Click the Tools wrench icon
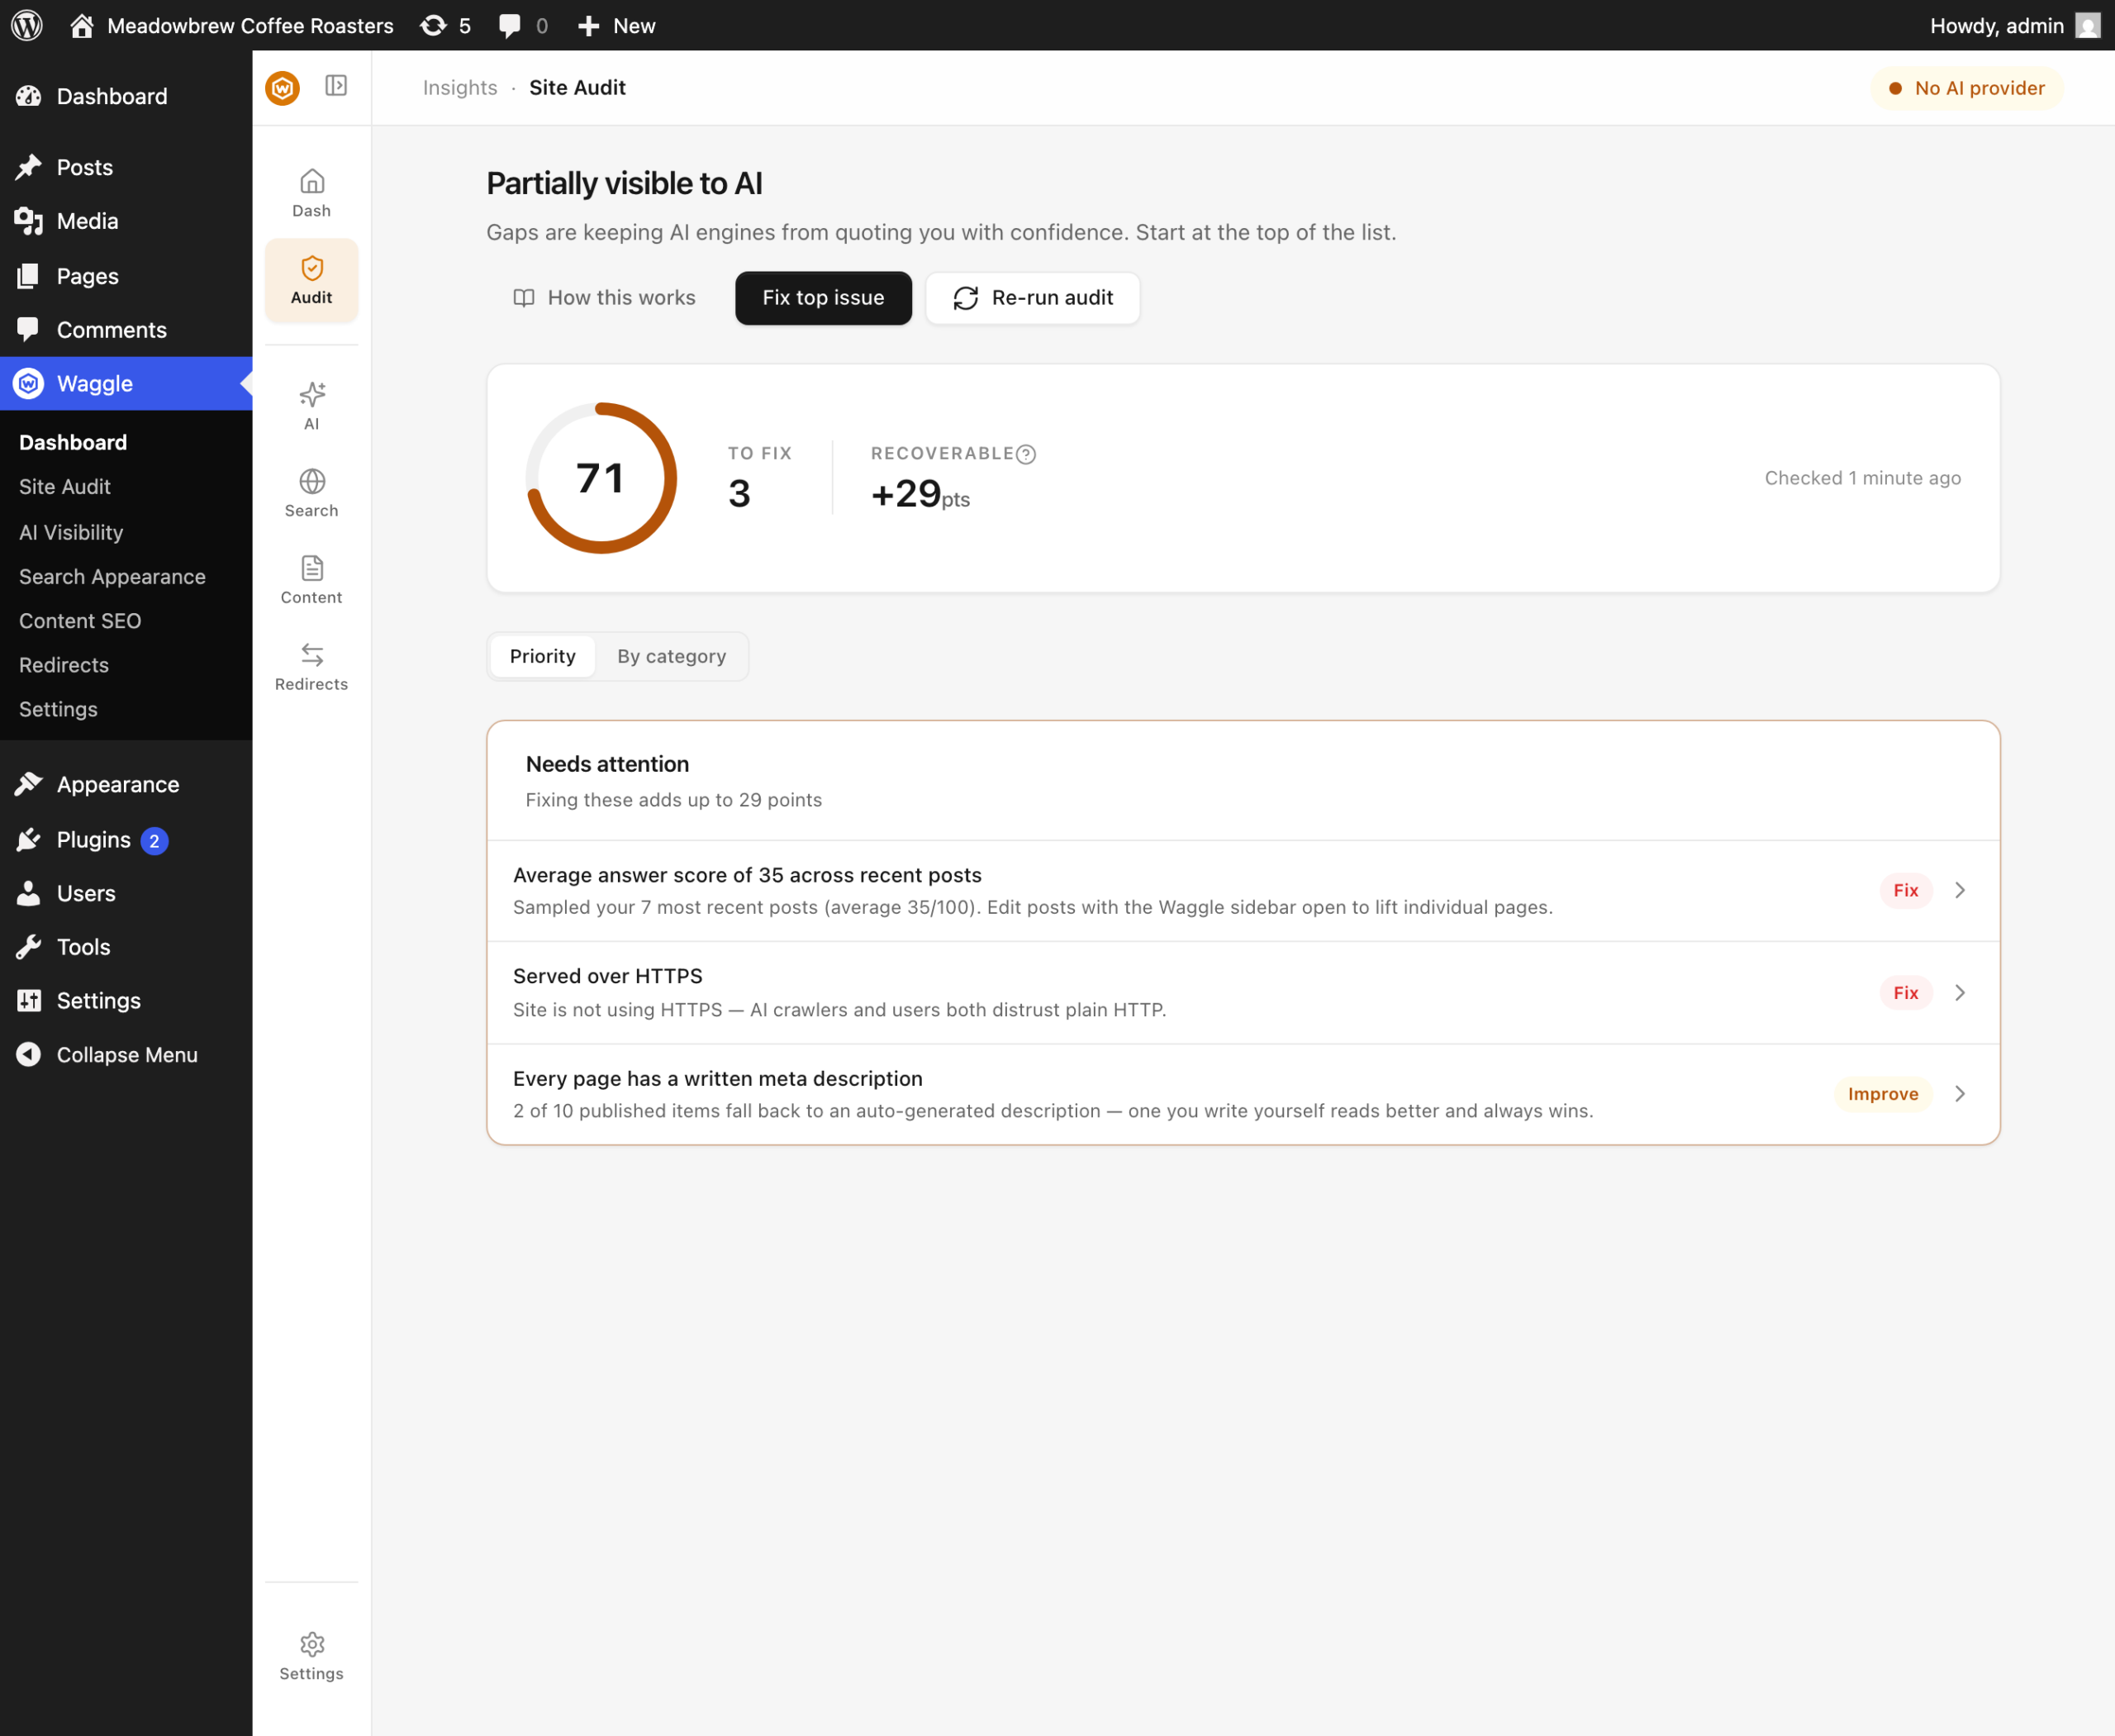This screenshot has width=2115, height=1736. pyautogui.click(x=28, y=947)
